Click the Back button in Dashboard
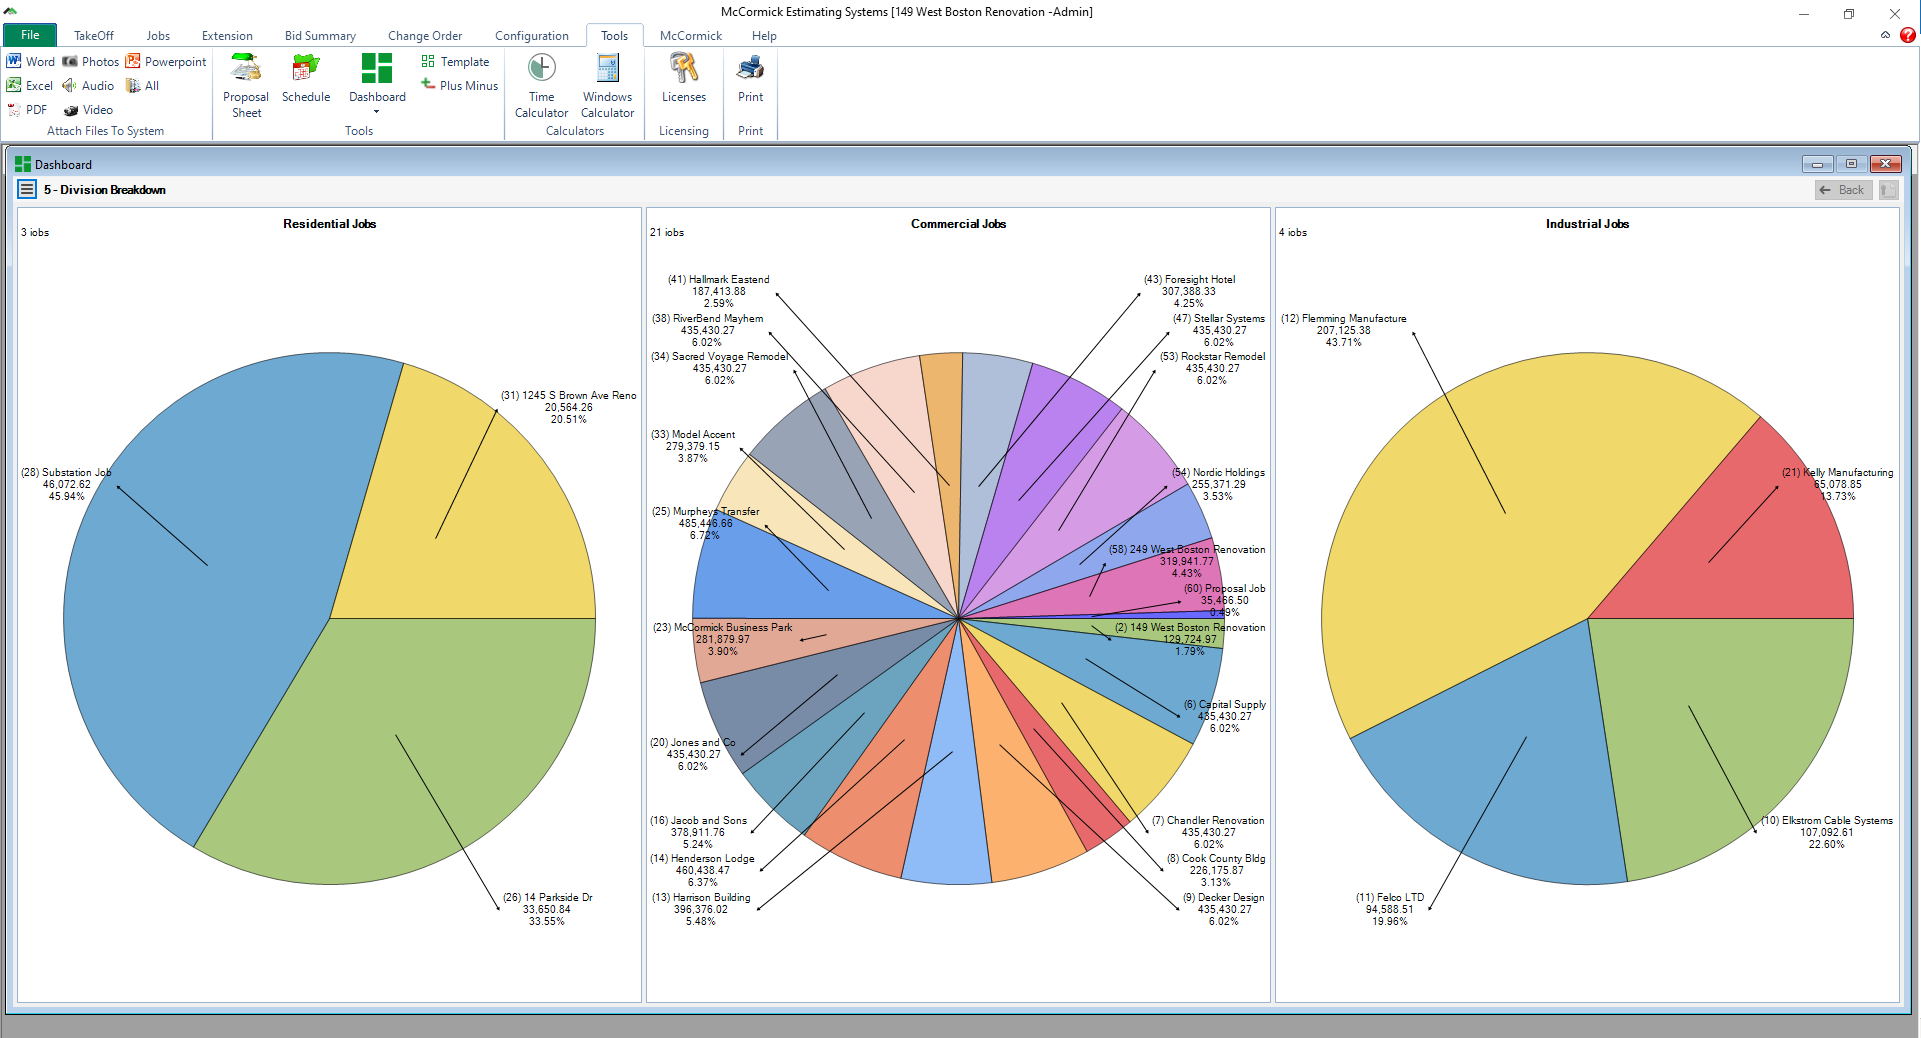The width and height of the screenshot is (1921, 1038). [1843, 190]
